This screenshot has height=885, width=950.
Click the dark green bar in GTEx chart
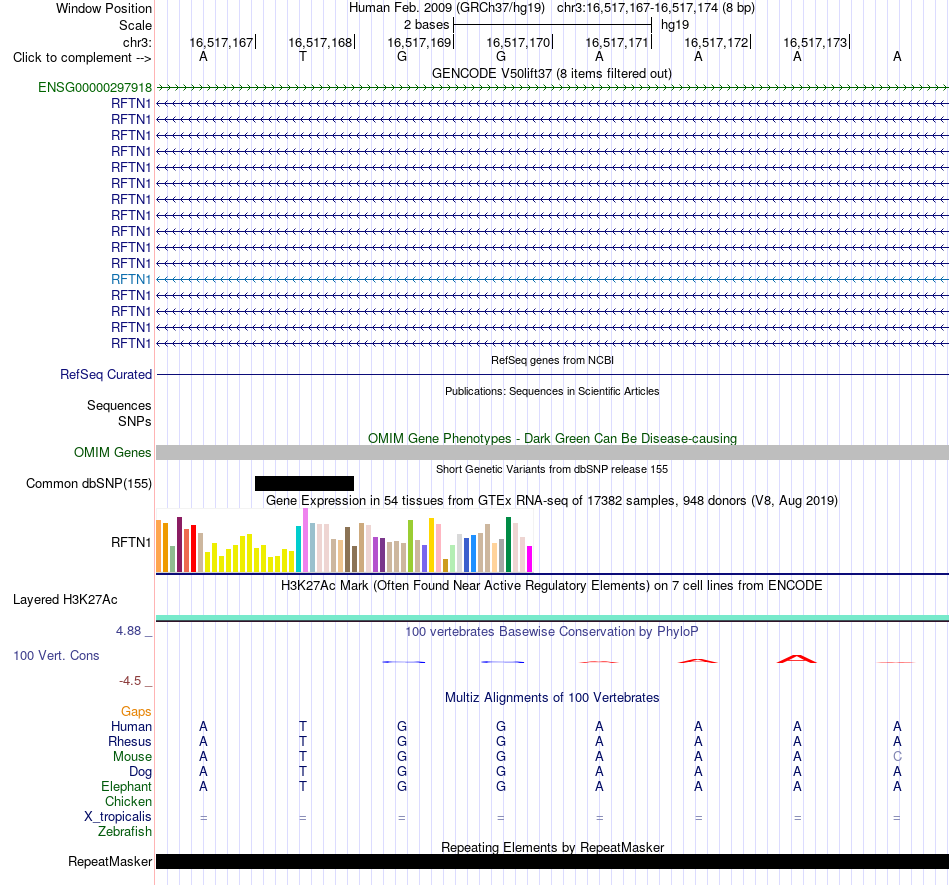pyautogui.click(x=508, y=545)
